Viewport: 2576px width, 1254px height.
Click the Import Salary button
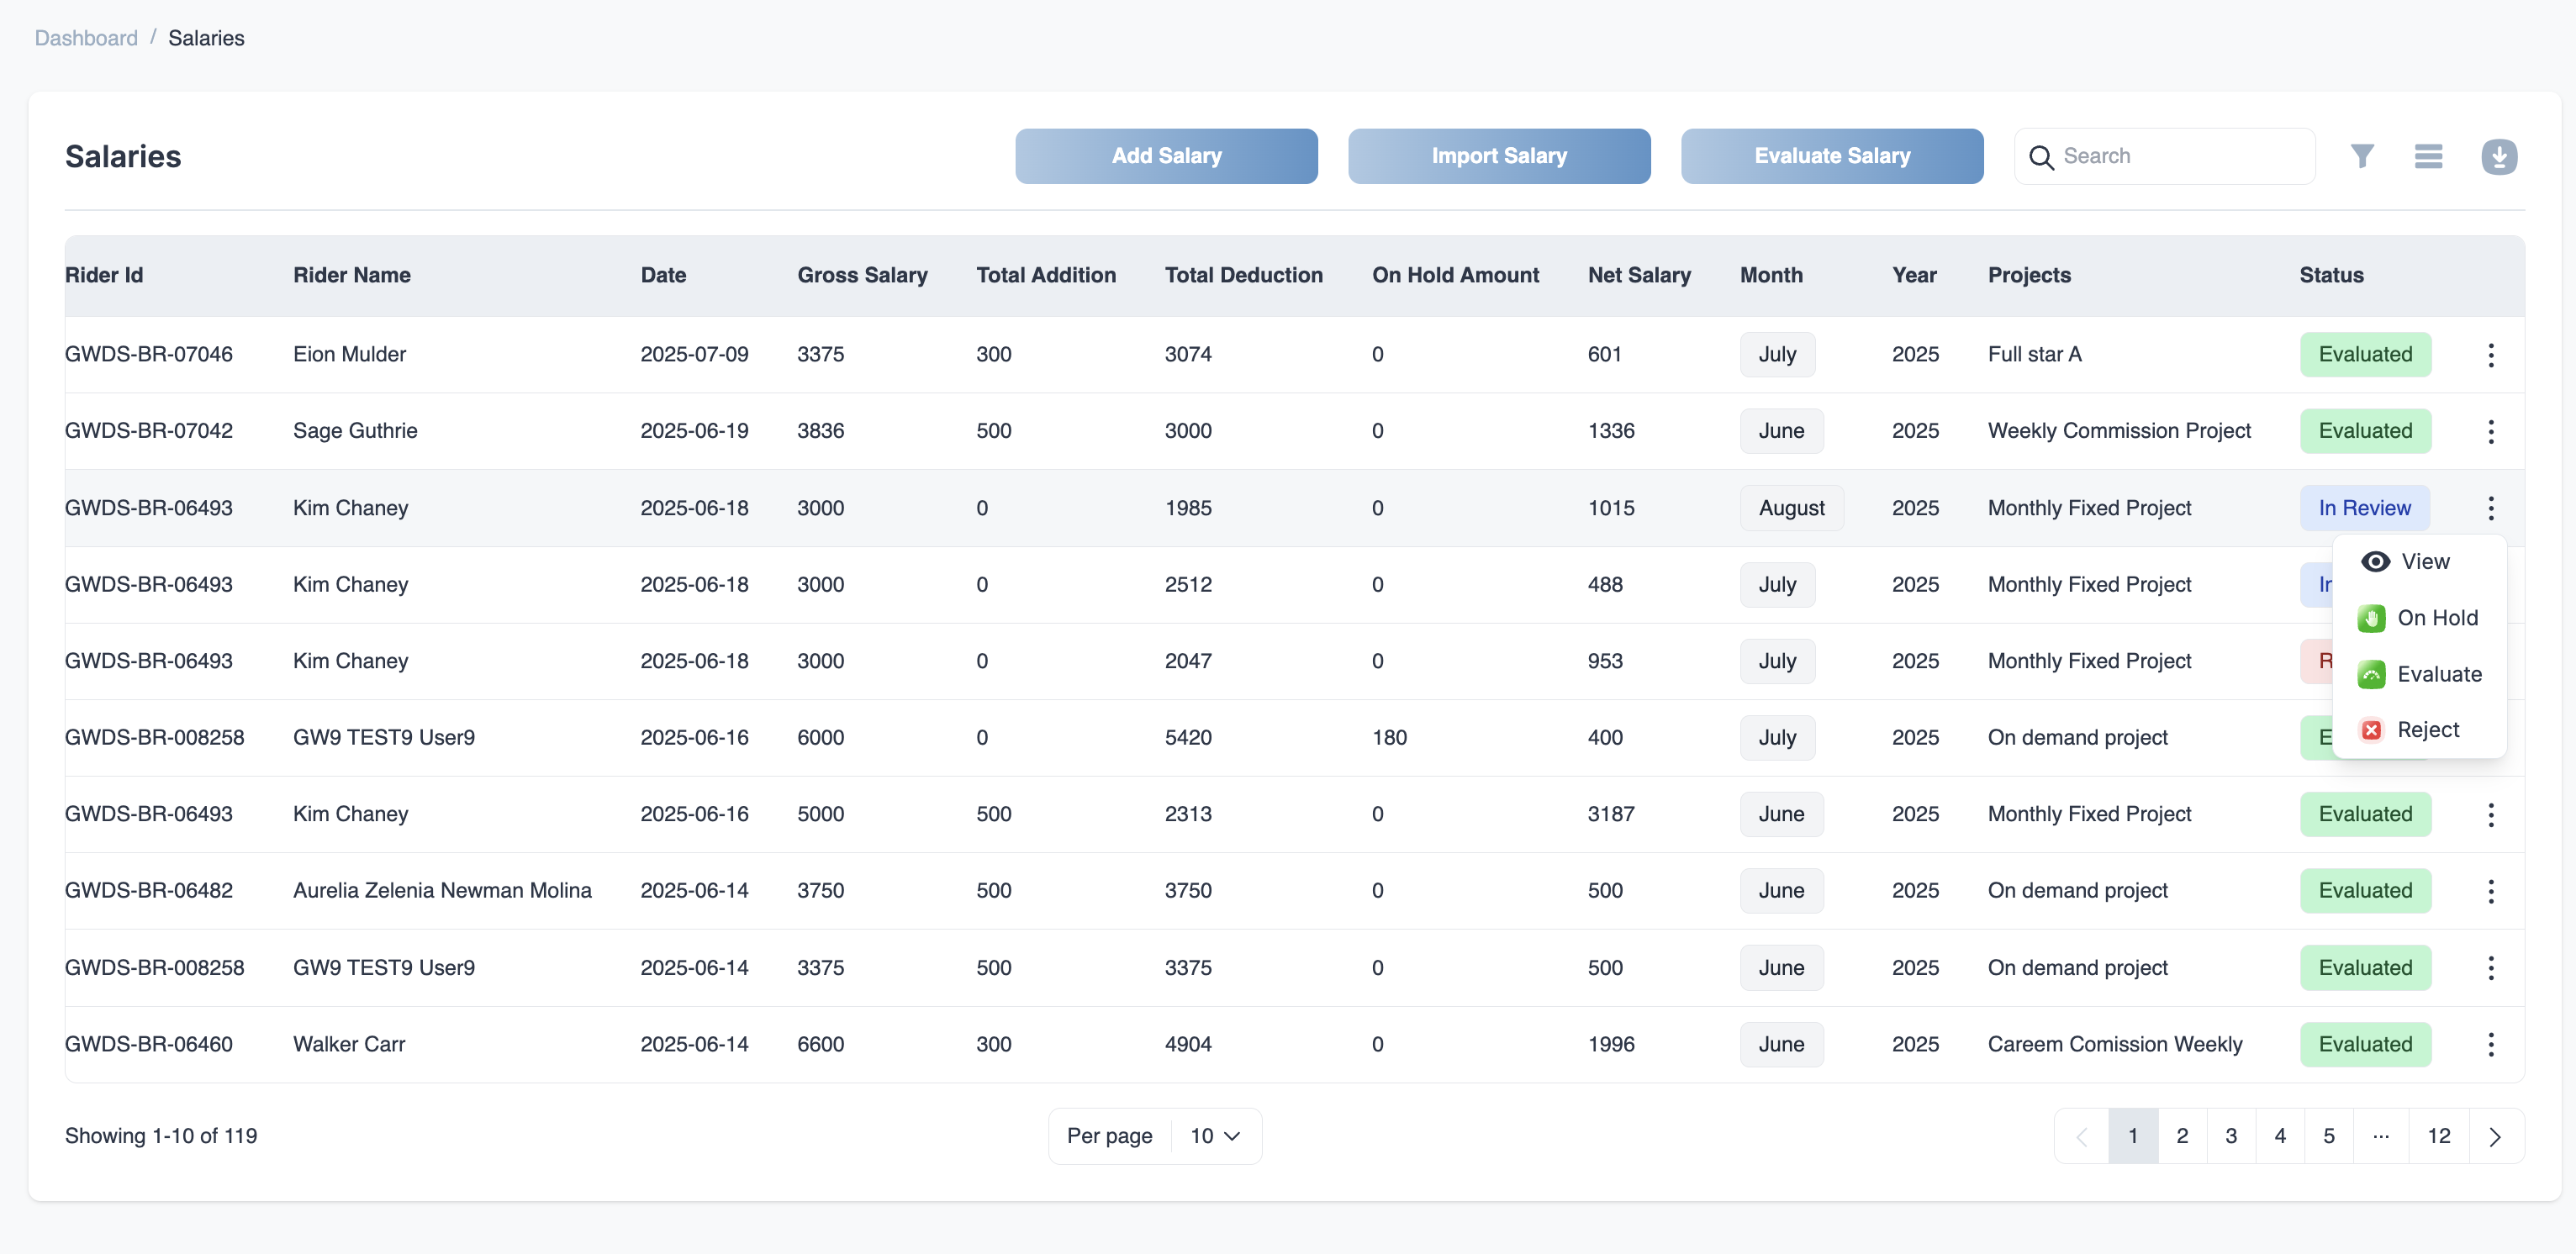1499,156
